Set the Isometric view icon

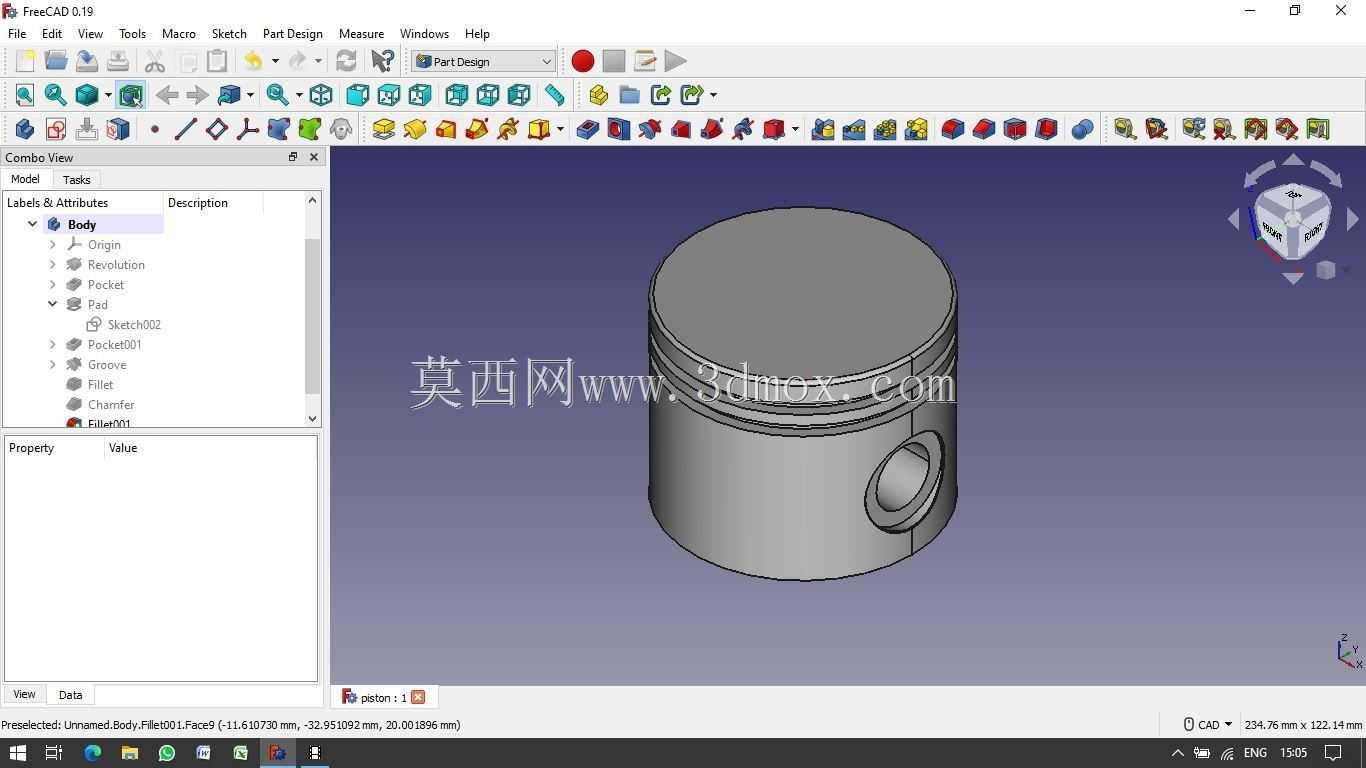[321, 95]
